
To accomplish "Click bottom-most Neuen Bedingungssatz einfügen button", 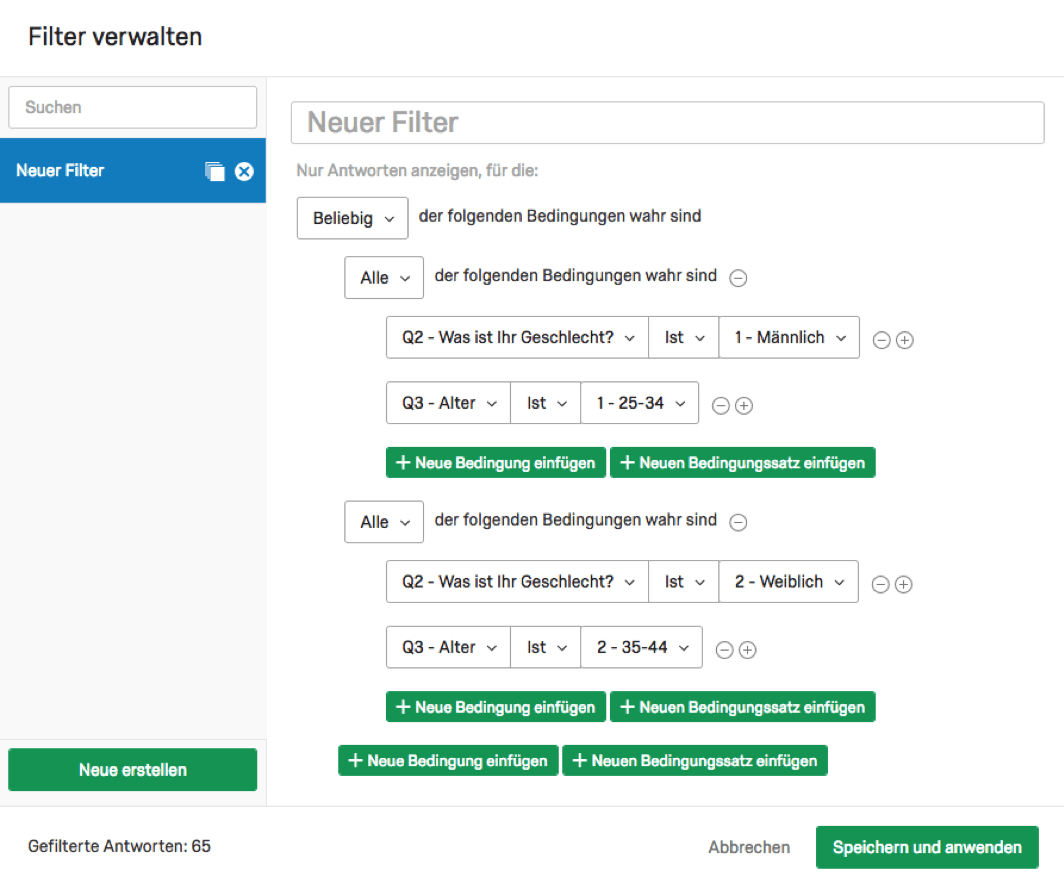I will pyautogui.click(x=695, y=761).
